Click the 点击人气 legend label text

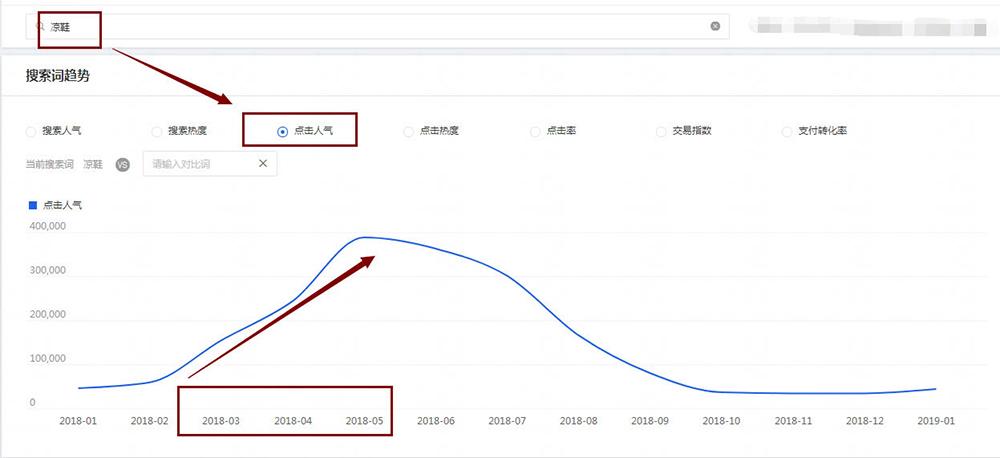click(62, 205)
